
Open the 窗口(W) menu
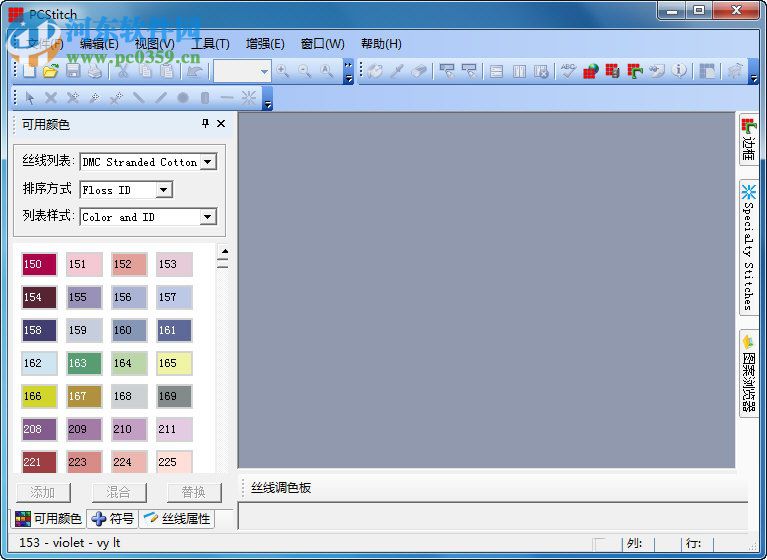click(x=322, y=44)
